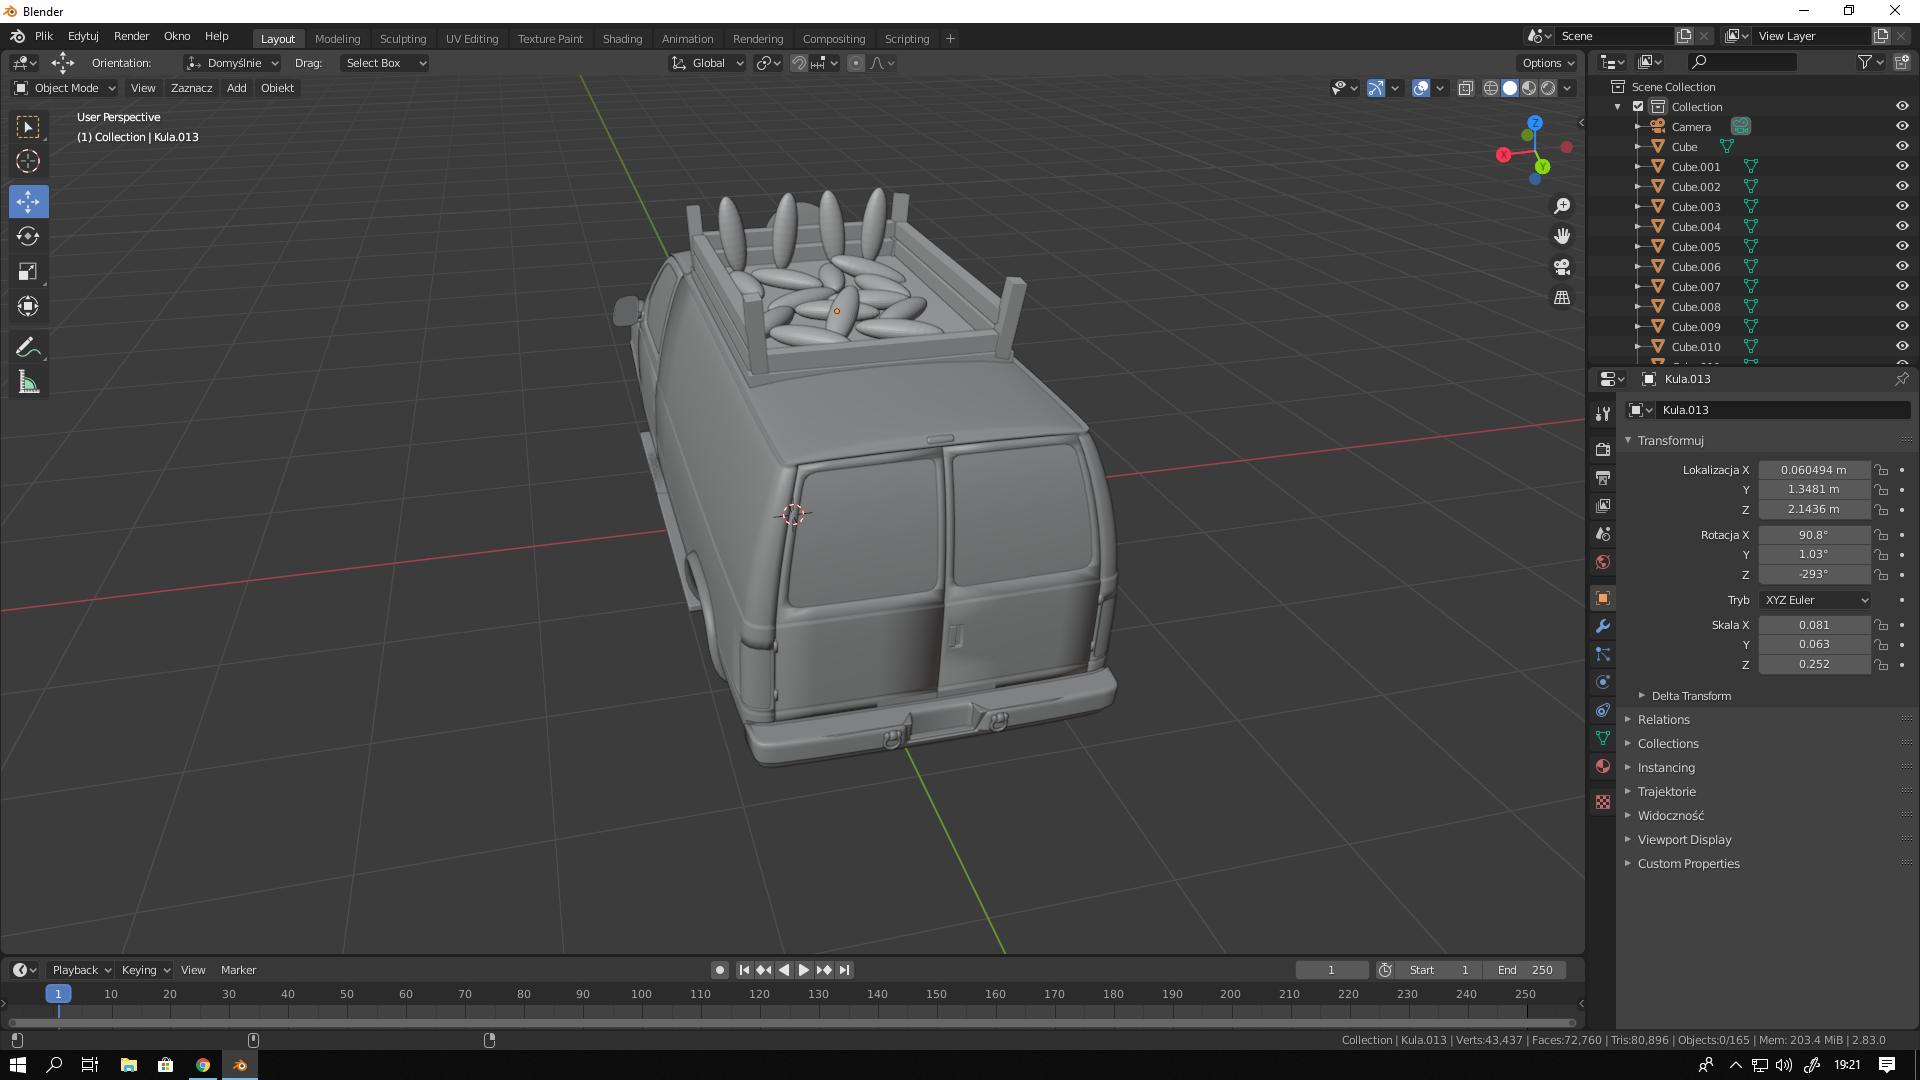1920x1080 pixels.
Task: Select the Scale tool in toolbar
Action: click(x=28, y=271)
